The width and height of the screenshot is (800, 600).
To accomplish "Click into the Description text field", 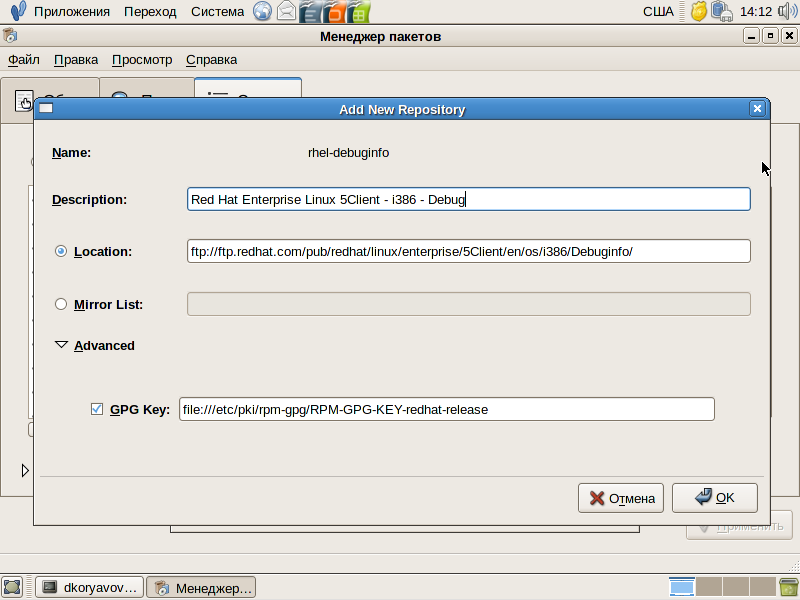I will tap(468, 199).
